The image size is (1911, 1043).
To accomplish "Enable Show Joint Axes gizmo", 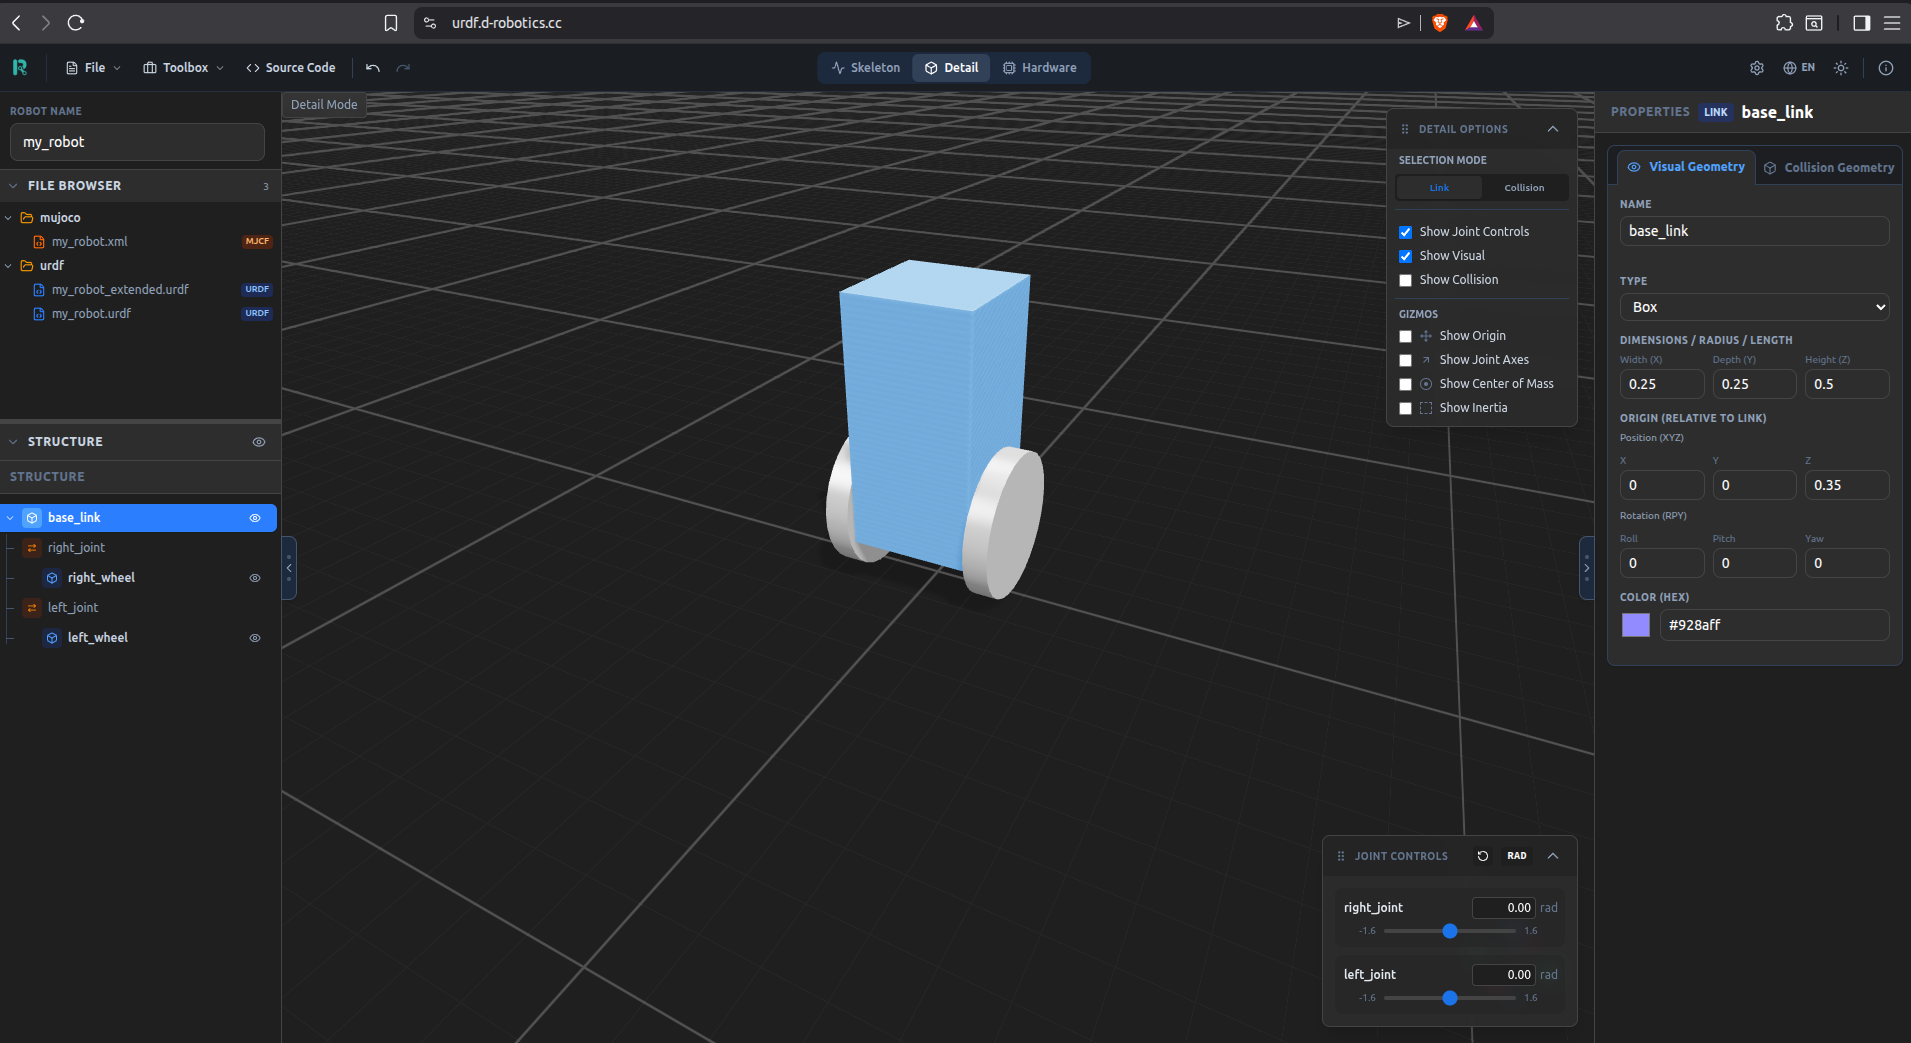I will coord(1405,360).
